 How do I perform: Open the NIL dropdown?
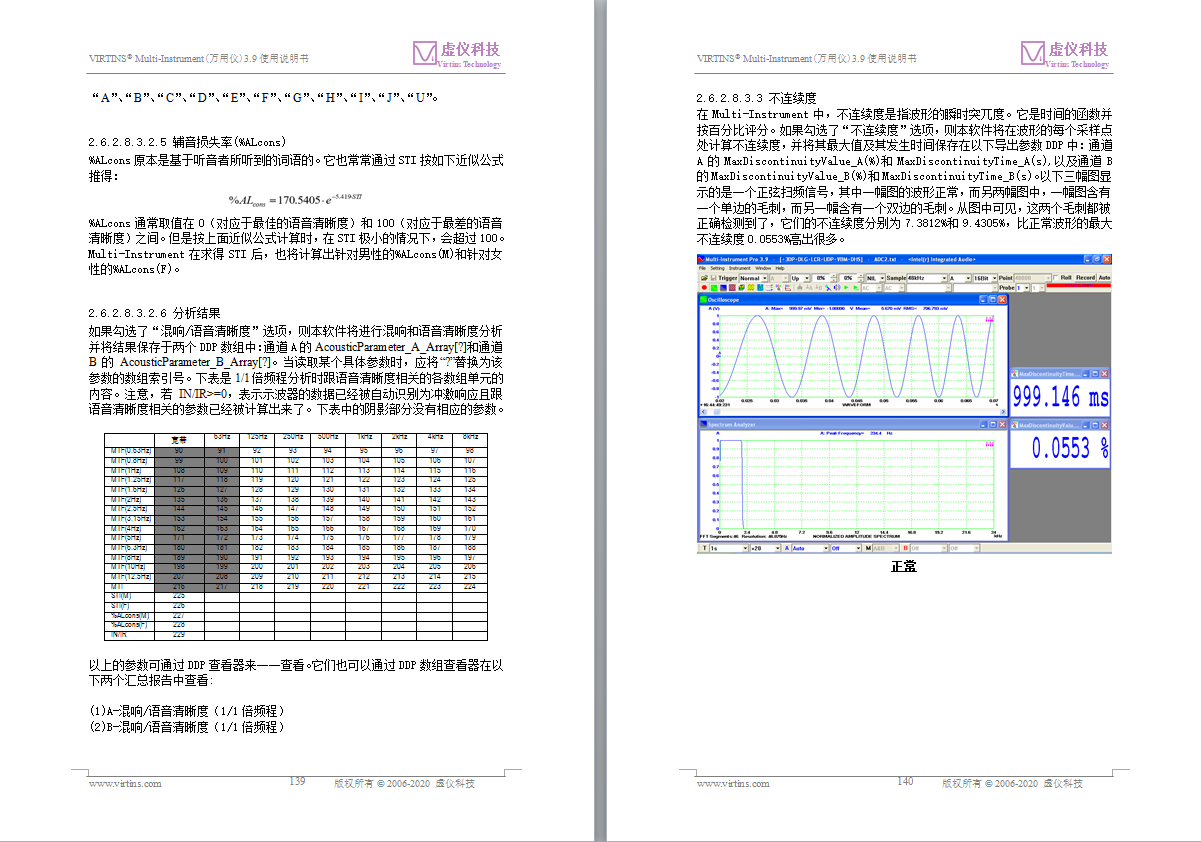[x=876, y=278]
